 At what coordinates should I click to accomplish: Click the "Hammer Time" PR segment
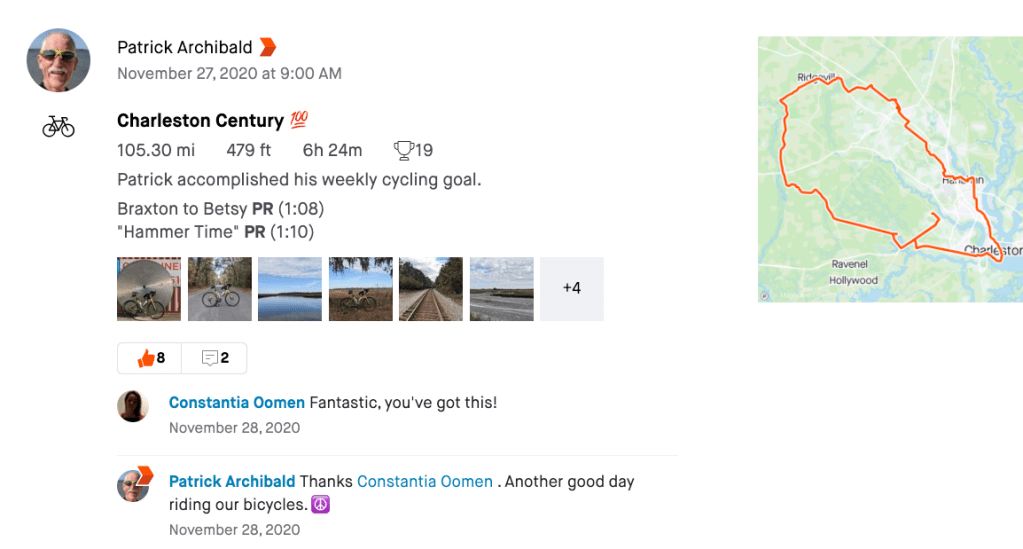coord(215,232)
